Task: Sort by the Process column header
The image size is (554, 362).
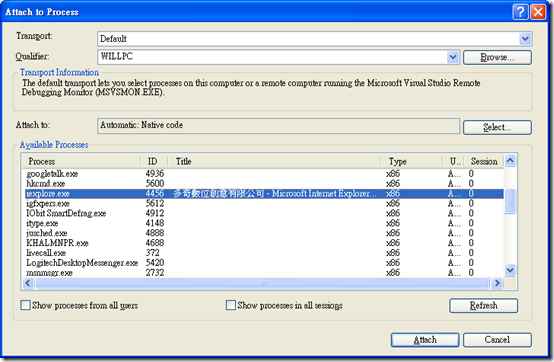Action: click(x=82, y=161)
